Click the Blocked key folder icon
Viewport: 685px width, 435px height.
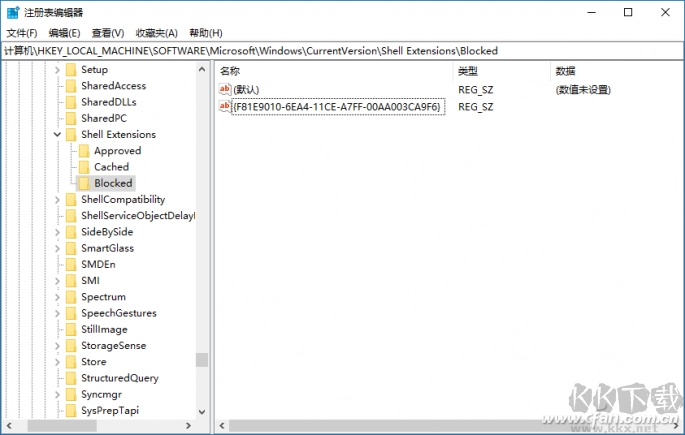[84, 183]
